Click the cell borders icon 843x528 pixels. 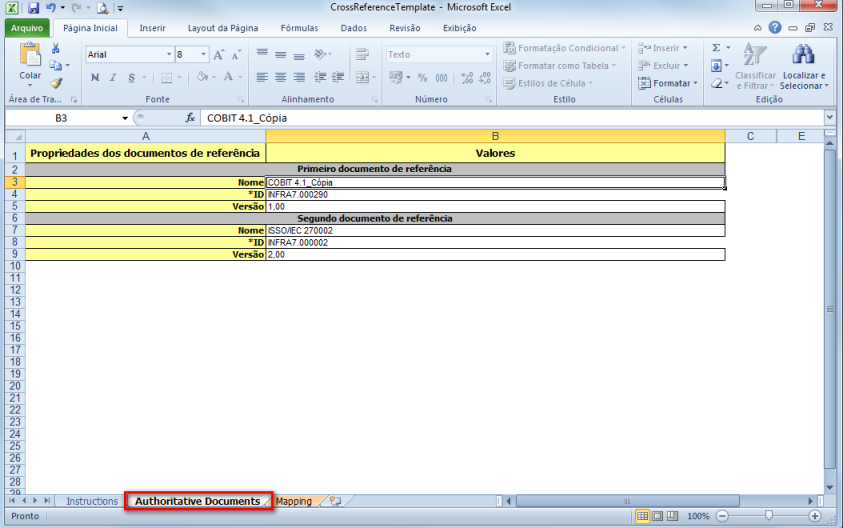[x=167, y=77]
